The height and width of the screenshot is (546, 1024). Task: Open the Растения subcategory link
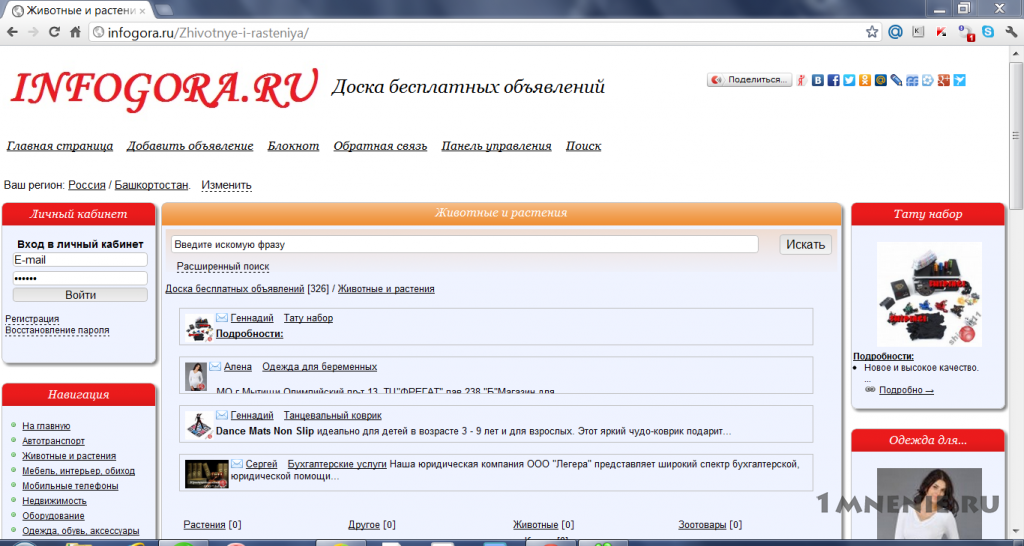[204, 524]
